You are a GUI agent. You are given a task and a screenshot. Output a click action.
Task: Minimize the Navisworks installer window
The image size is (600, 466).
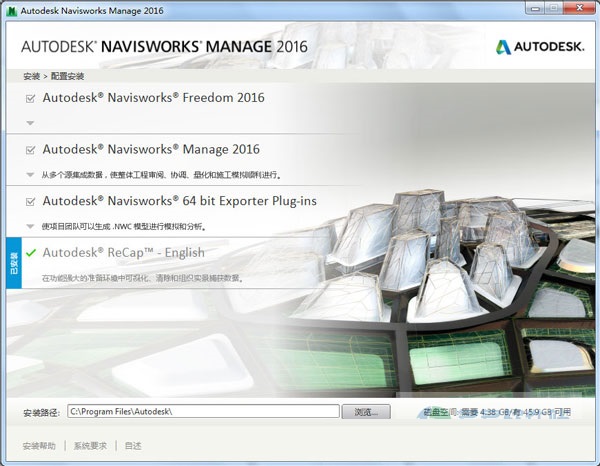[535, 8]
